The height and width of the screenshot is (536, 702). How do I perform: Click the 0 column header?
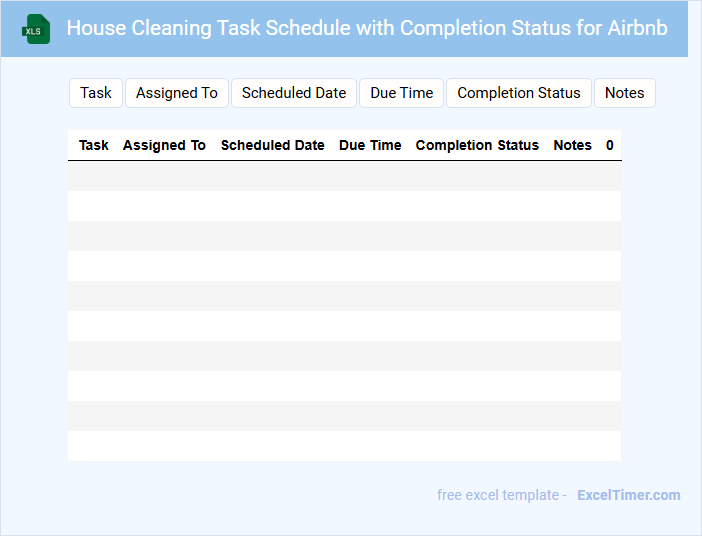pos(610,145)
